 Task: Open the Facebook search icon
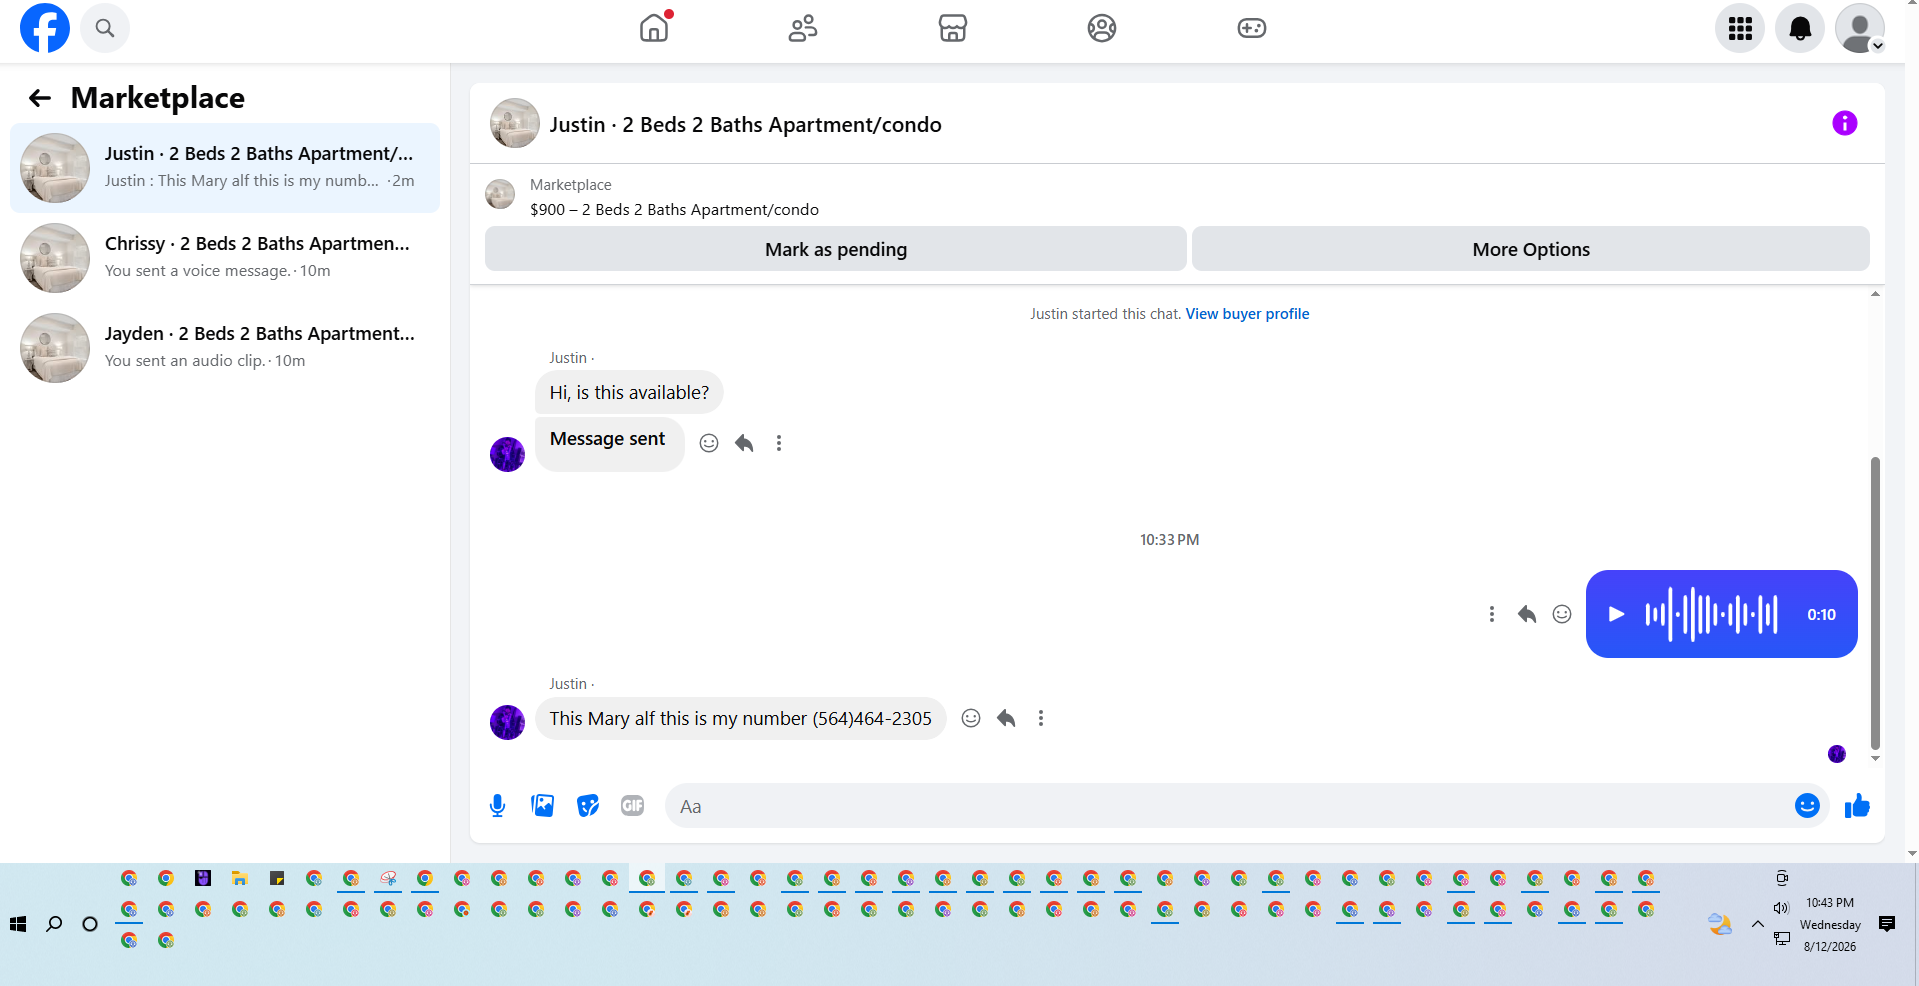point(105,28)
